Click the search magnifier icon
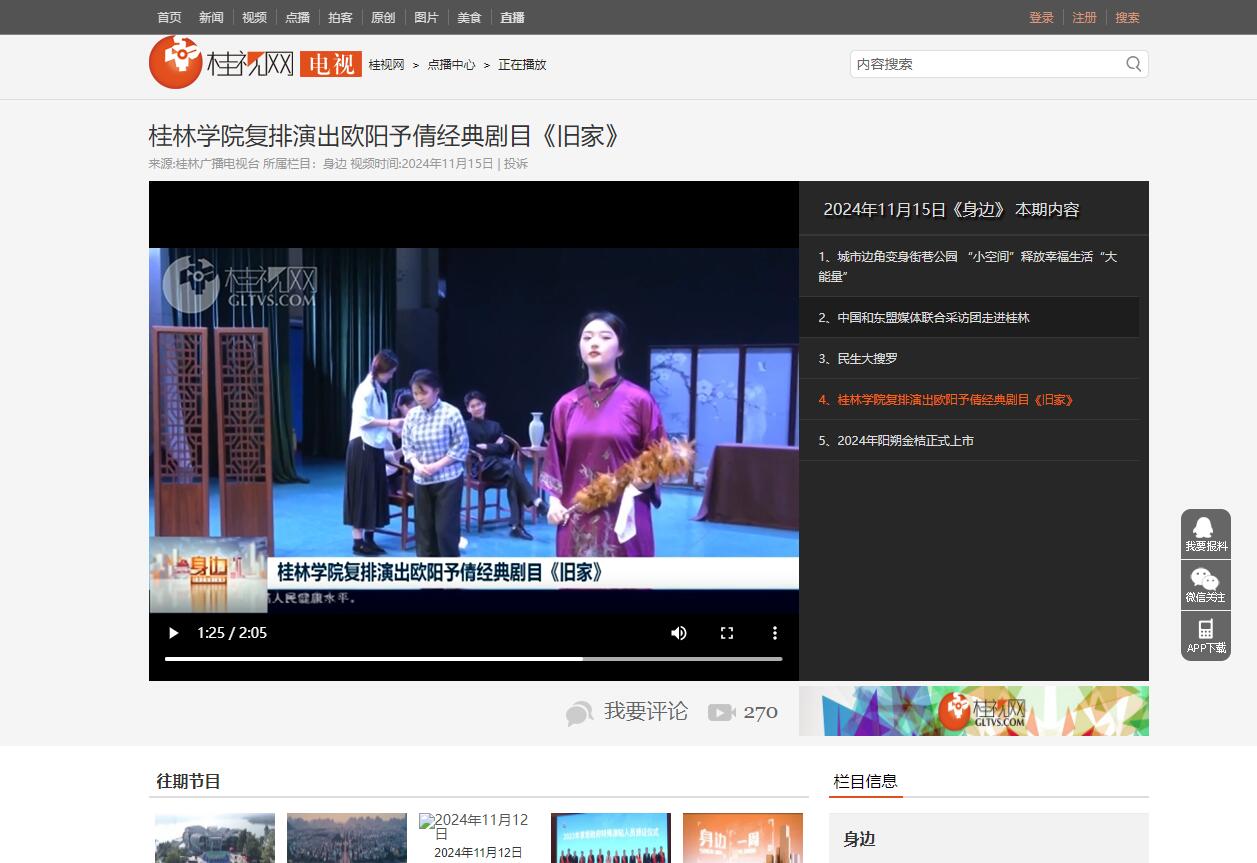Viewport: 1257px width, 863px height. pyautogui.click(x=1133, y=64)
